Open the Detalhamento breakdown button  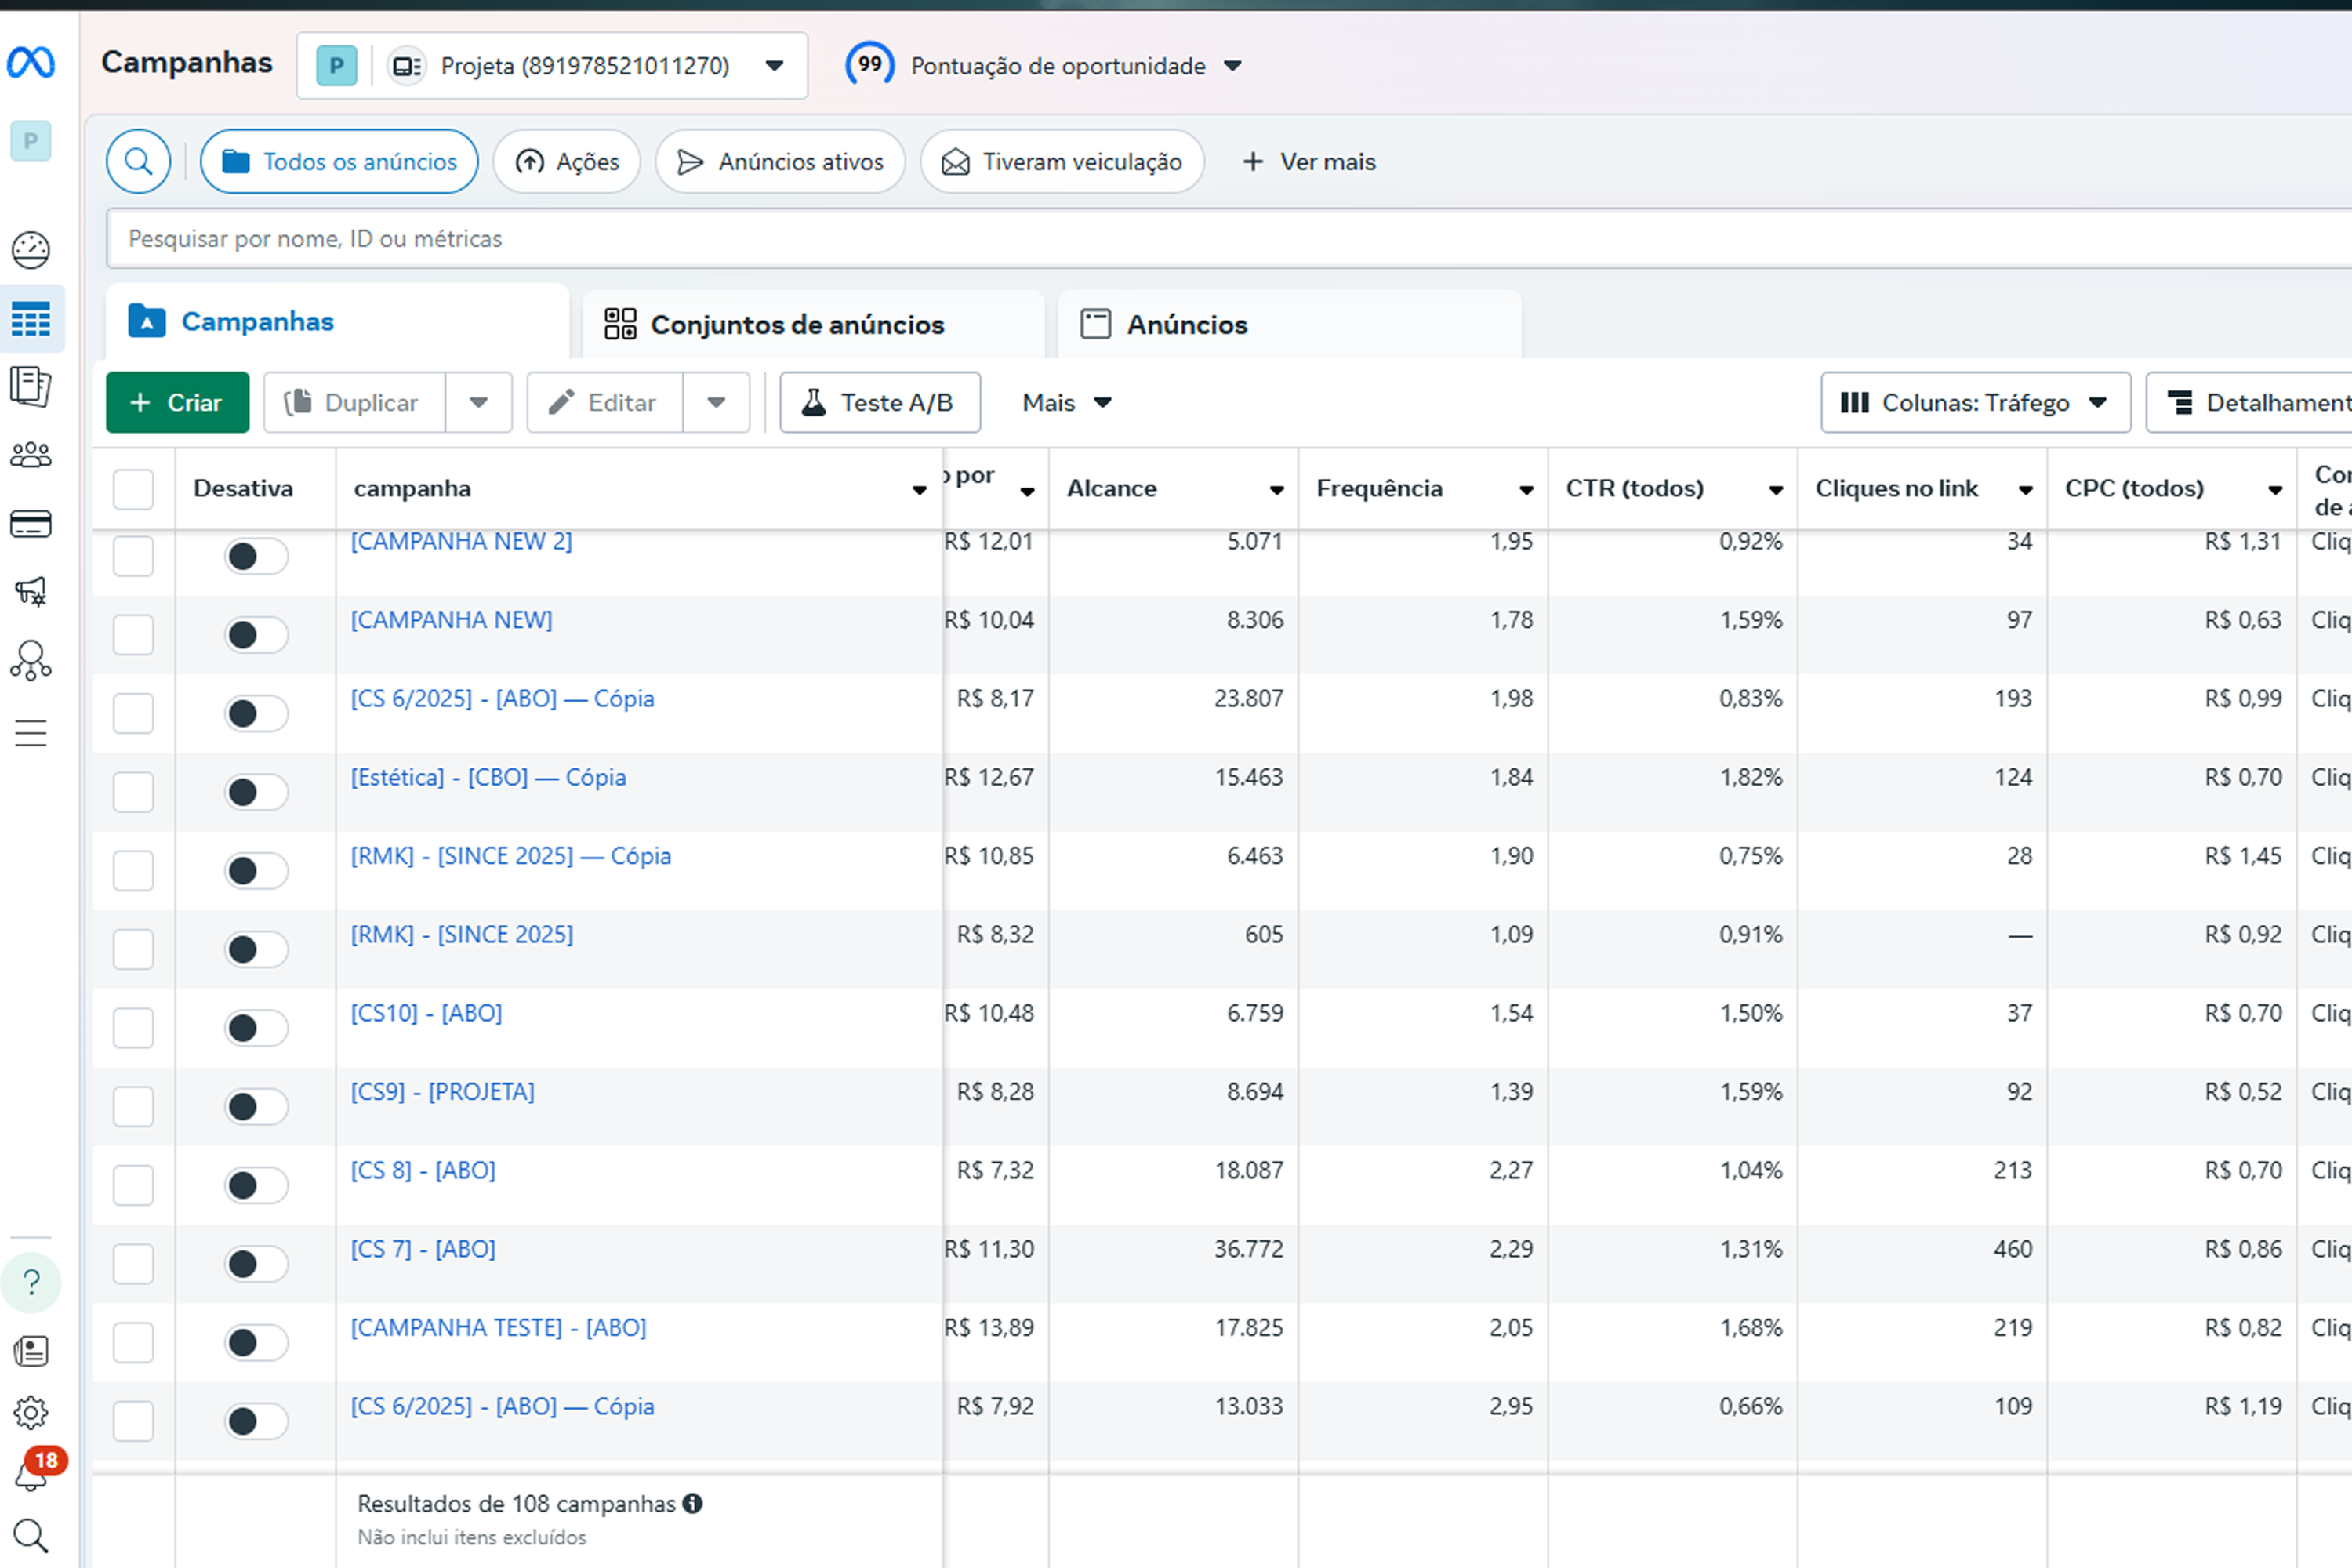pyautogui.click(x=2250, y=402)
